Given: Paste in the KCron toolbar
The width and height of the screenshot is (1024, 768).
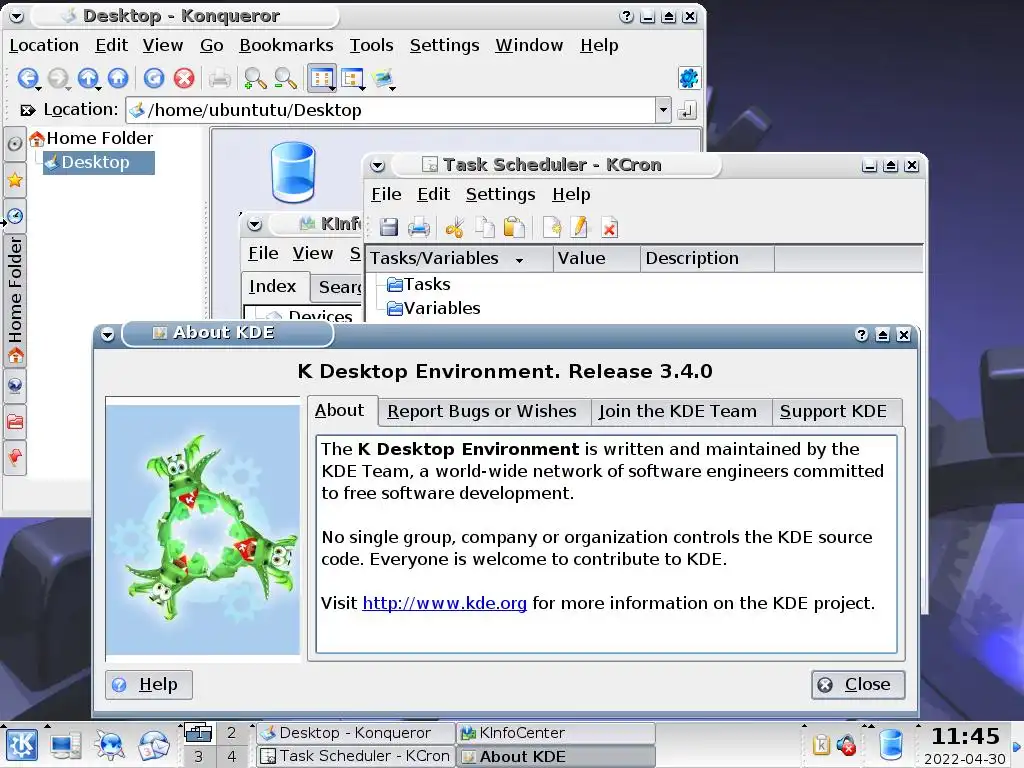Looking at the screenshot, I should click(x=514, y=227).
